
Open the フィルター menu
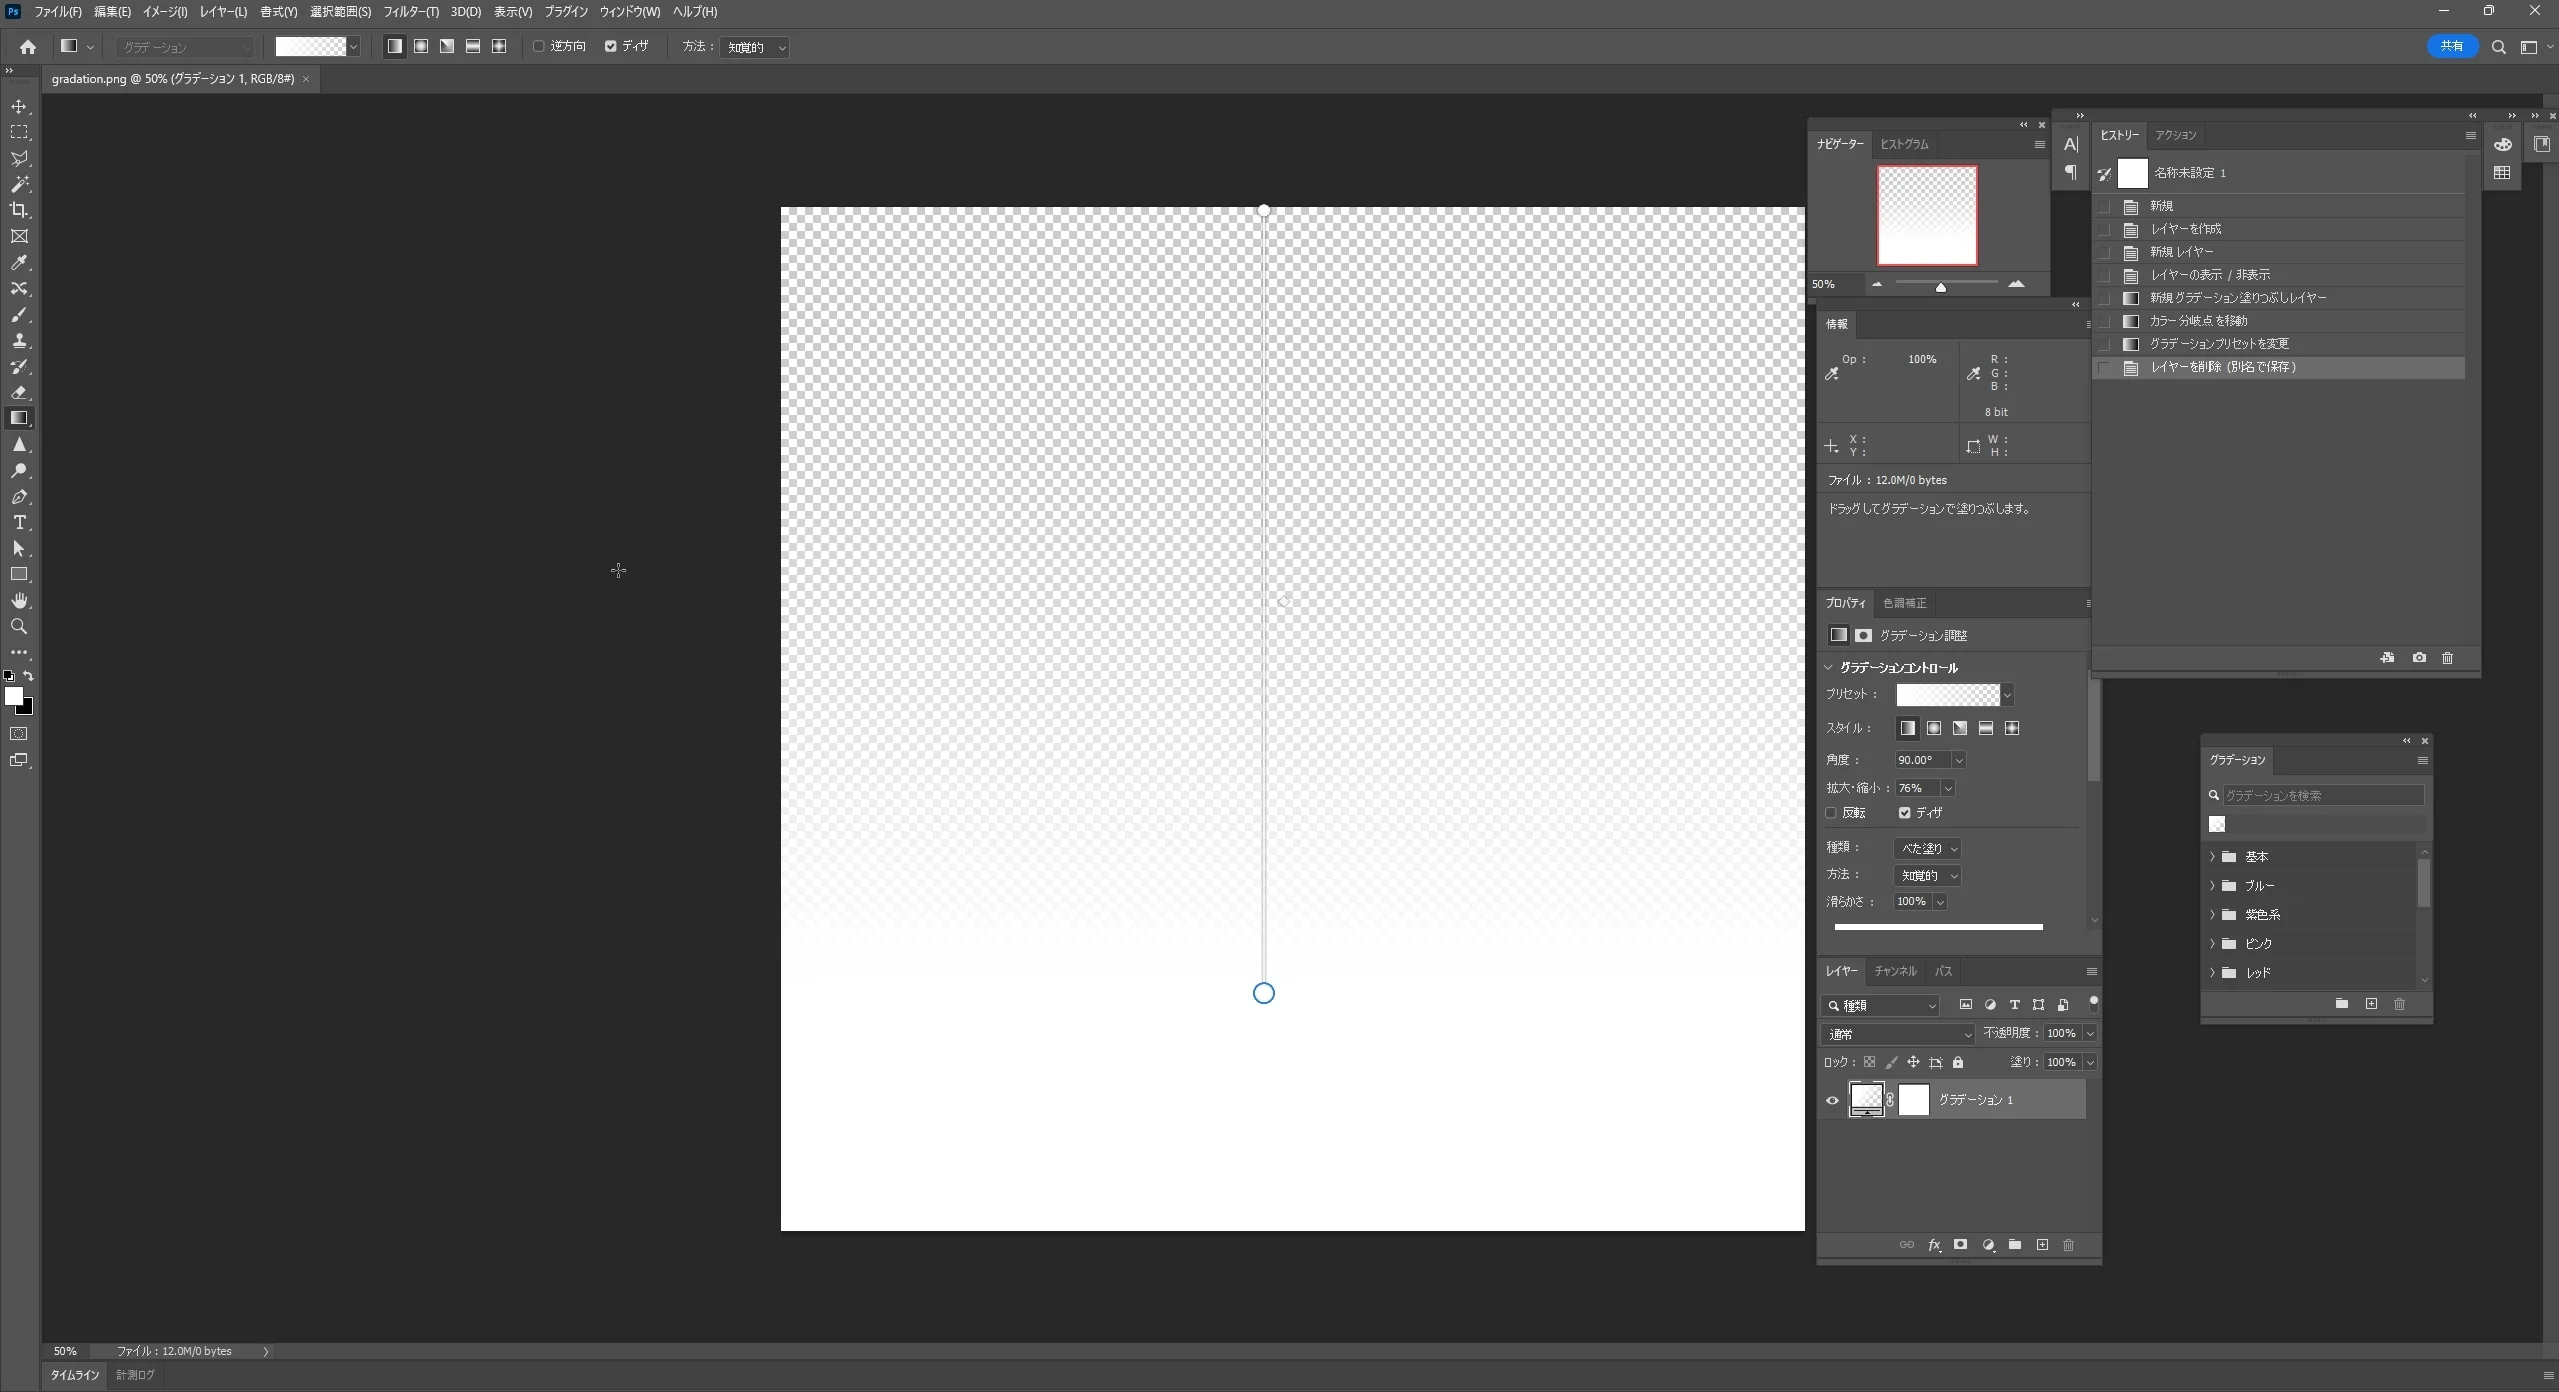[x=411, y=12]
